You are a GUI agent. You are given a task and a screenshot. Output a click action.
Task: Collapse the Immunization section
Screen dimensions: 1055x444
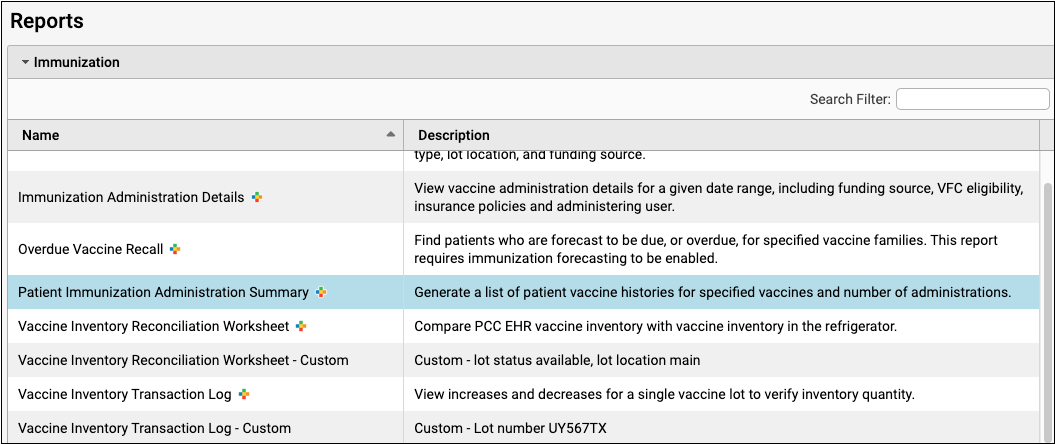tap(26, 62)
